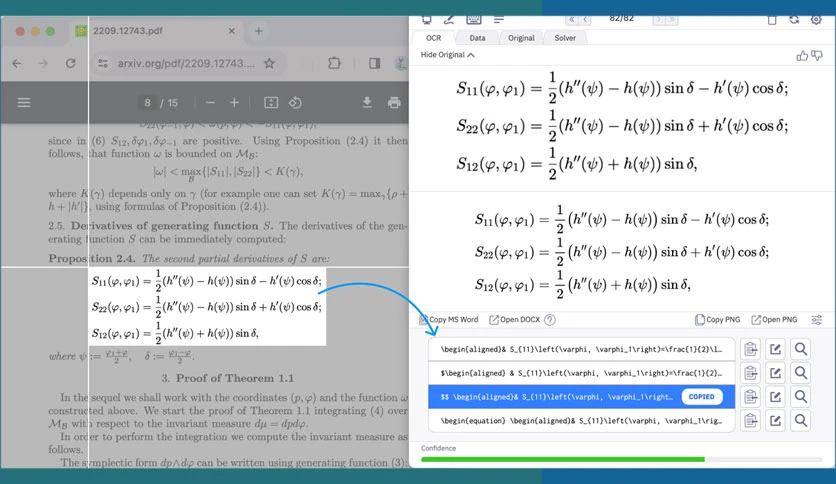This screenshot has height=484, width=836.
Task: Click the refresh sync icon
Action: tap(794, 20)
